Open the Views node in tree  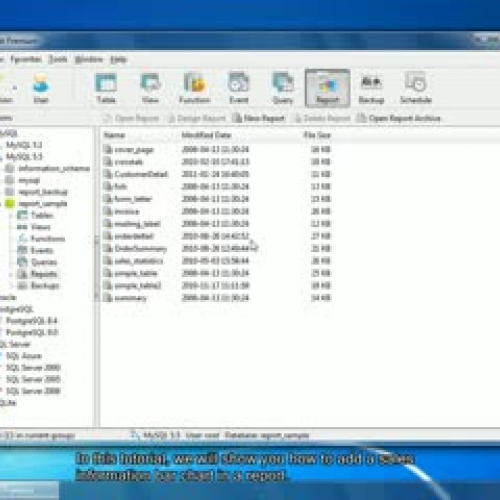pyautogui.click(x=40, y=227)
